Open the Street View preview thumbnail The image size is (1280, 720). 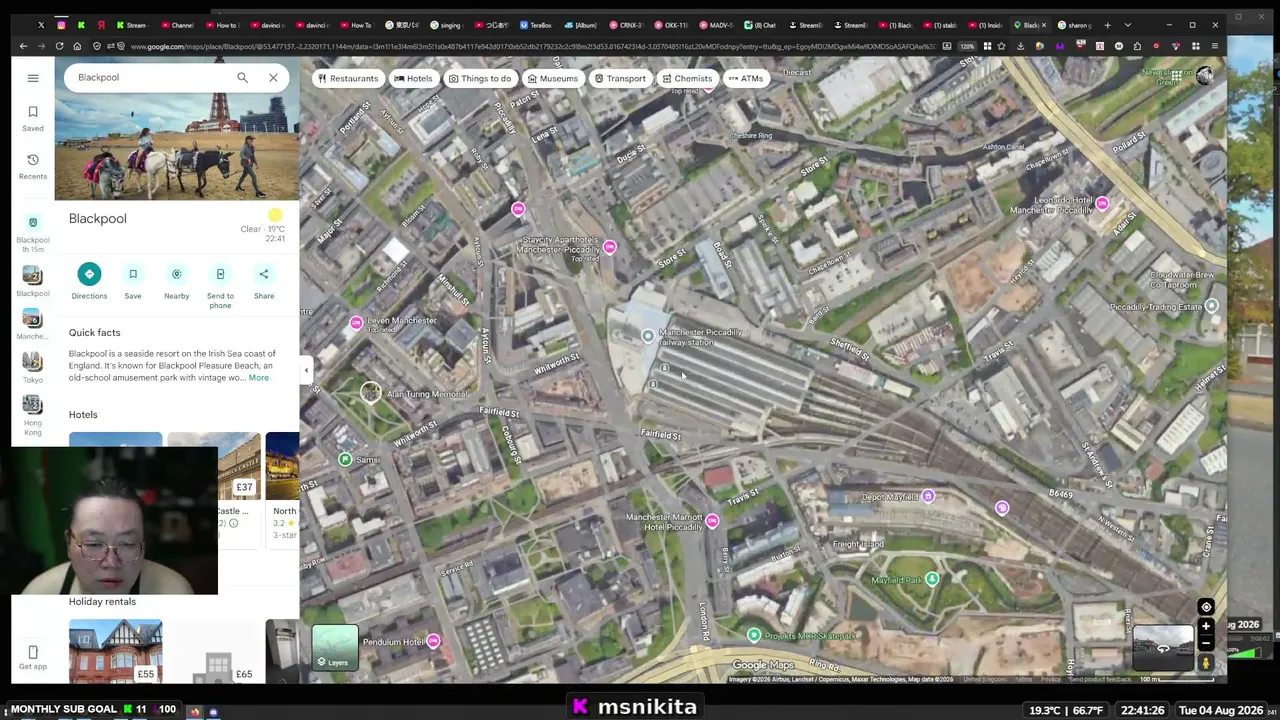click(x=1163, y=648)
